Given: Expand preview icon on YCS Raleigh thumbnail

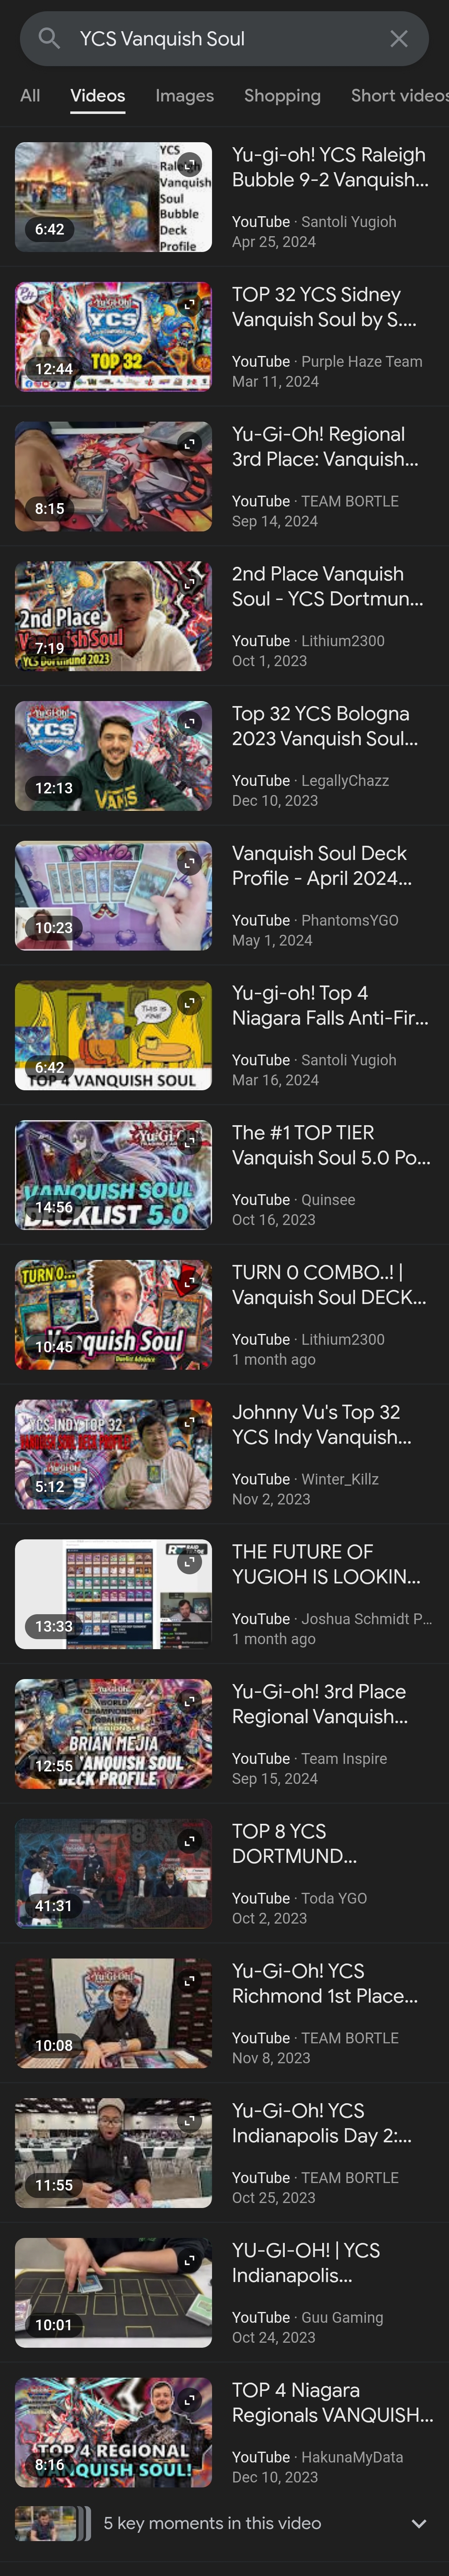Looking at the screenshot, I should [189, 164].
